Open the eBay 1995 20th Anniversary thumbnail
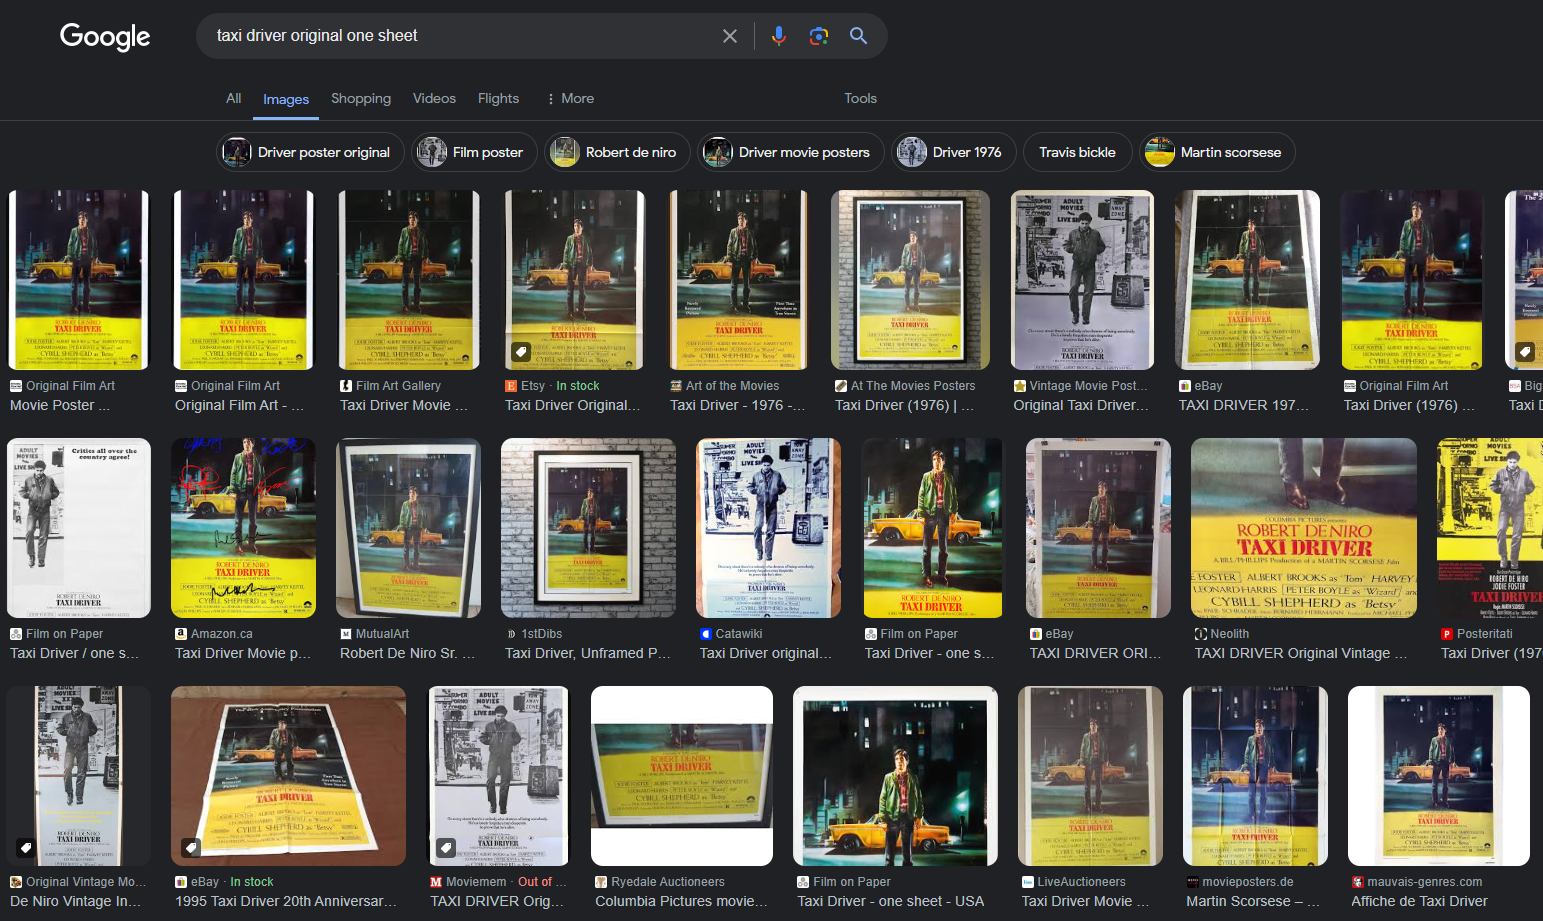The height and width of the screenshot is (921, 1543). [288, 776]
